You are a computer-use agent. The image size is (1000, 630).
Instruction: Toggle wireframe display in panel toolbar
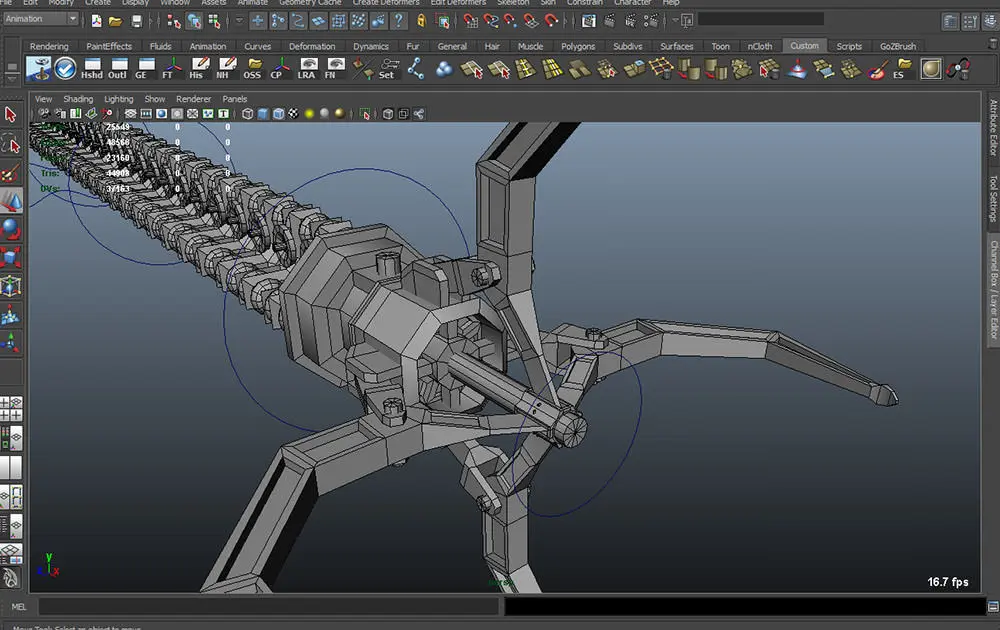coord(250,114)
